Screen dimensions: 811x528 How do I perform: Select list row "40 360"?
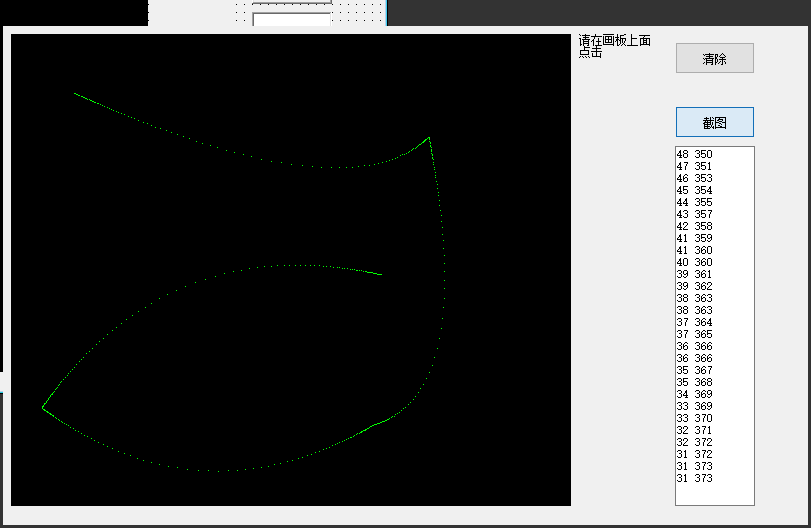tap(714, 262)
